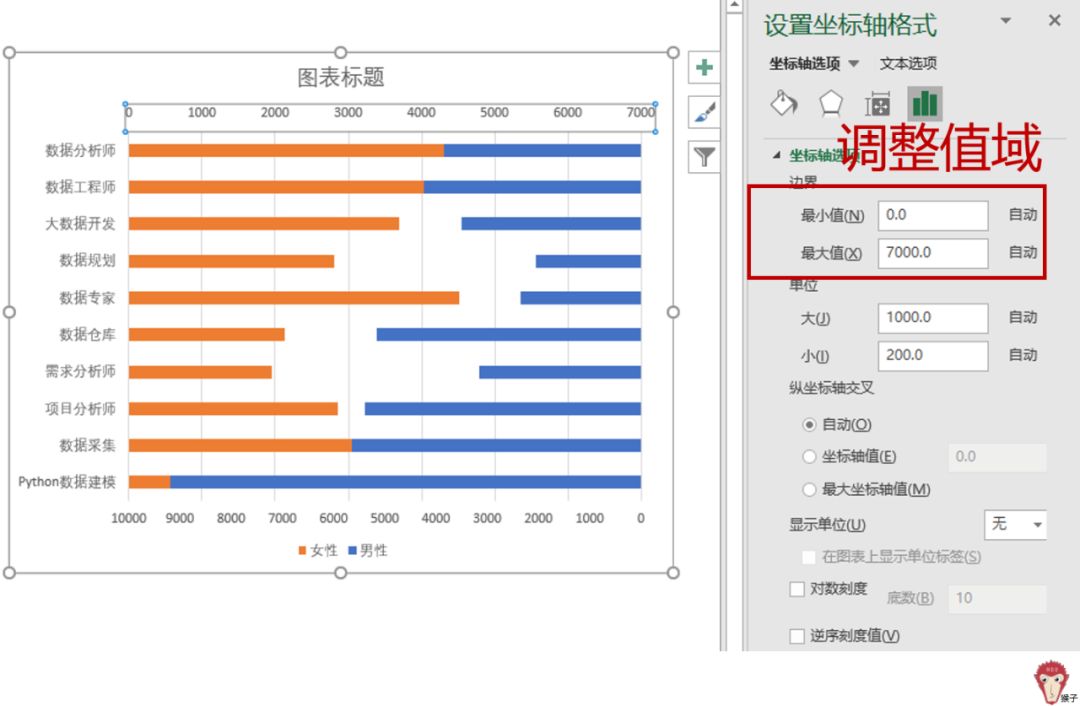Click the chart title 图表标题
The width and height of the screenshot is (1080, 706).
(x=340, y=77)
